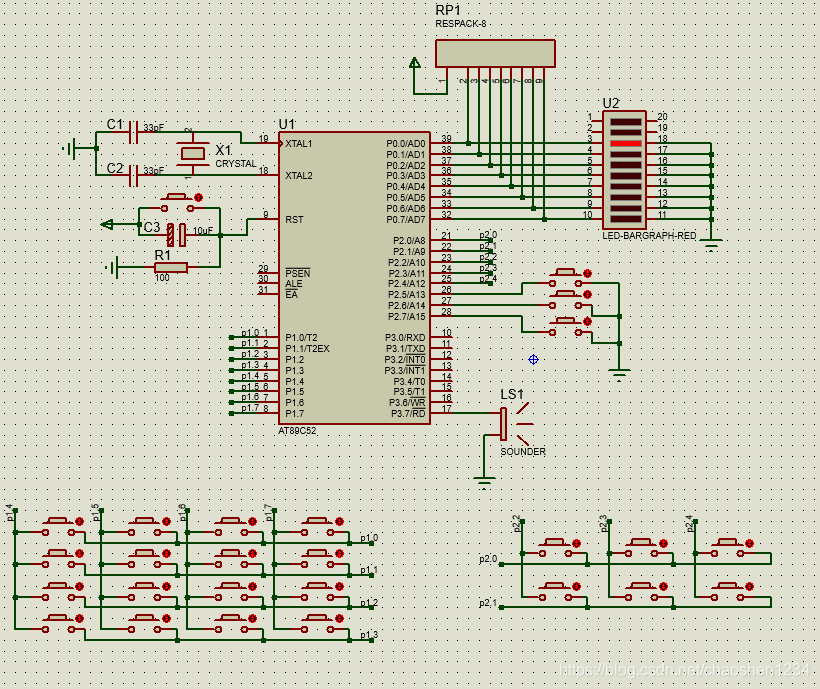Select the P1.1/T2EX pin label
Image resolution: width=820 pixels, height=689 pixels.
click(308, 349)
